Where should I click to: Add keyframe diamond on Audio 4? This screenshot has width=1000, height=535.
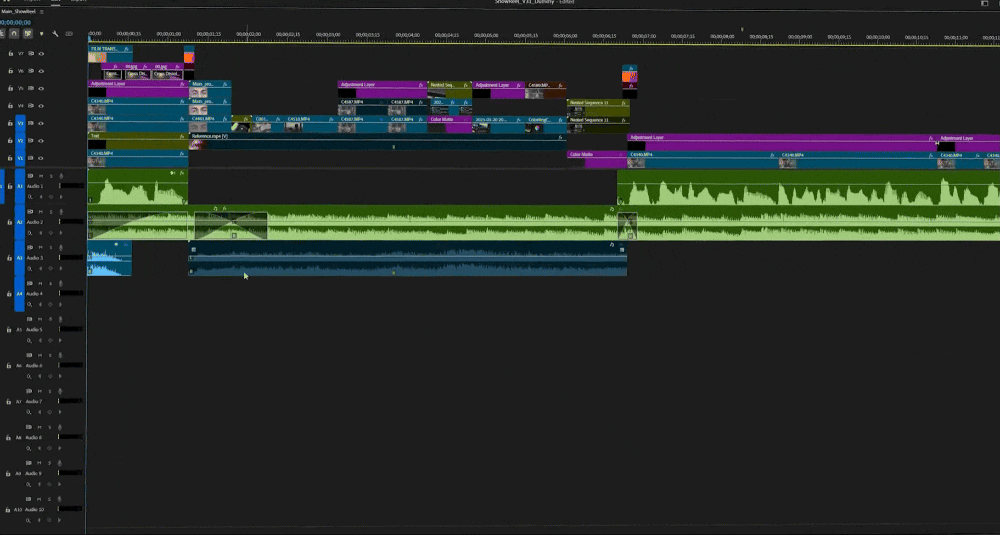50,304
